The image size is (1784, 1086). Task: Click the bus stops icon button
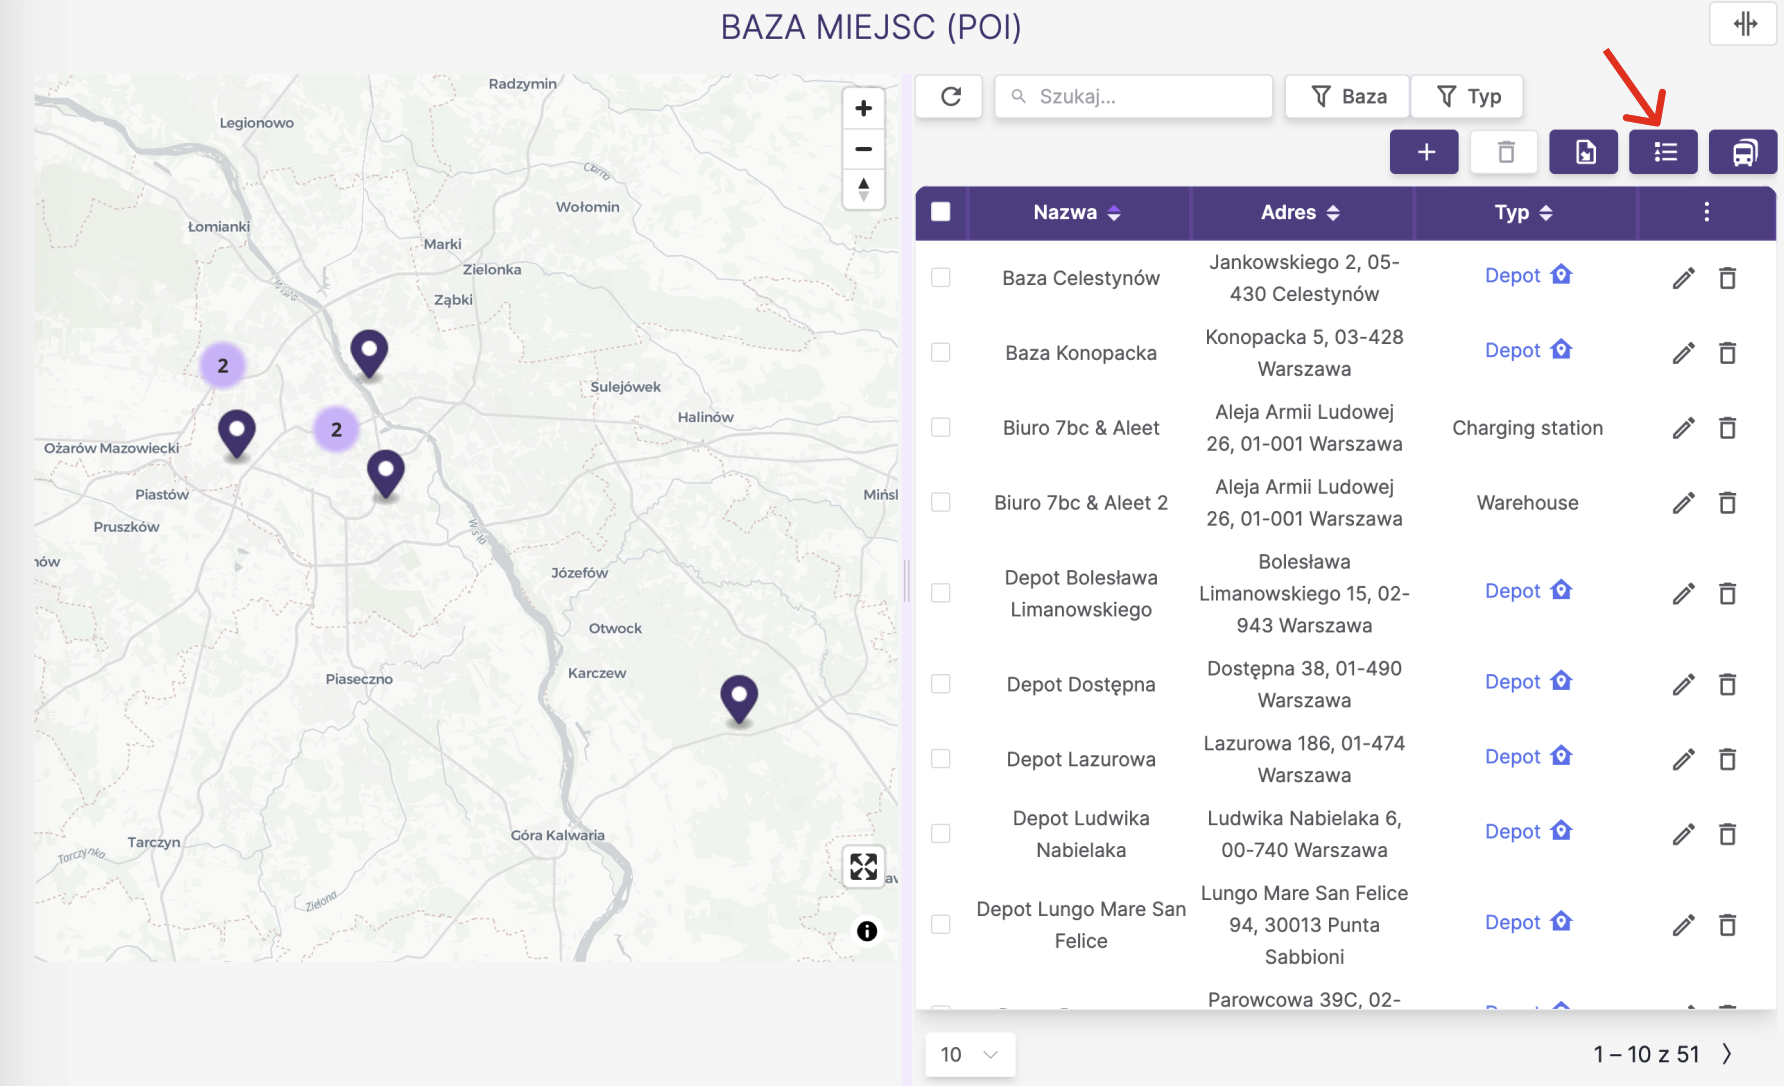1743,152
